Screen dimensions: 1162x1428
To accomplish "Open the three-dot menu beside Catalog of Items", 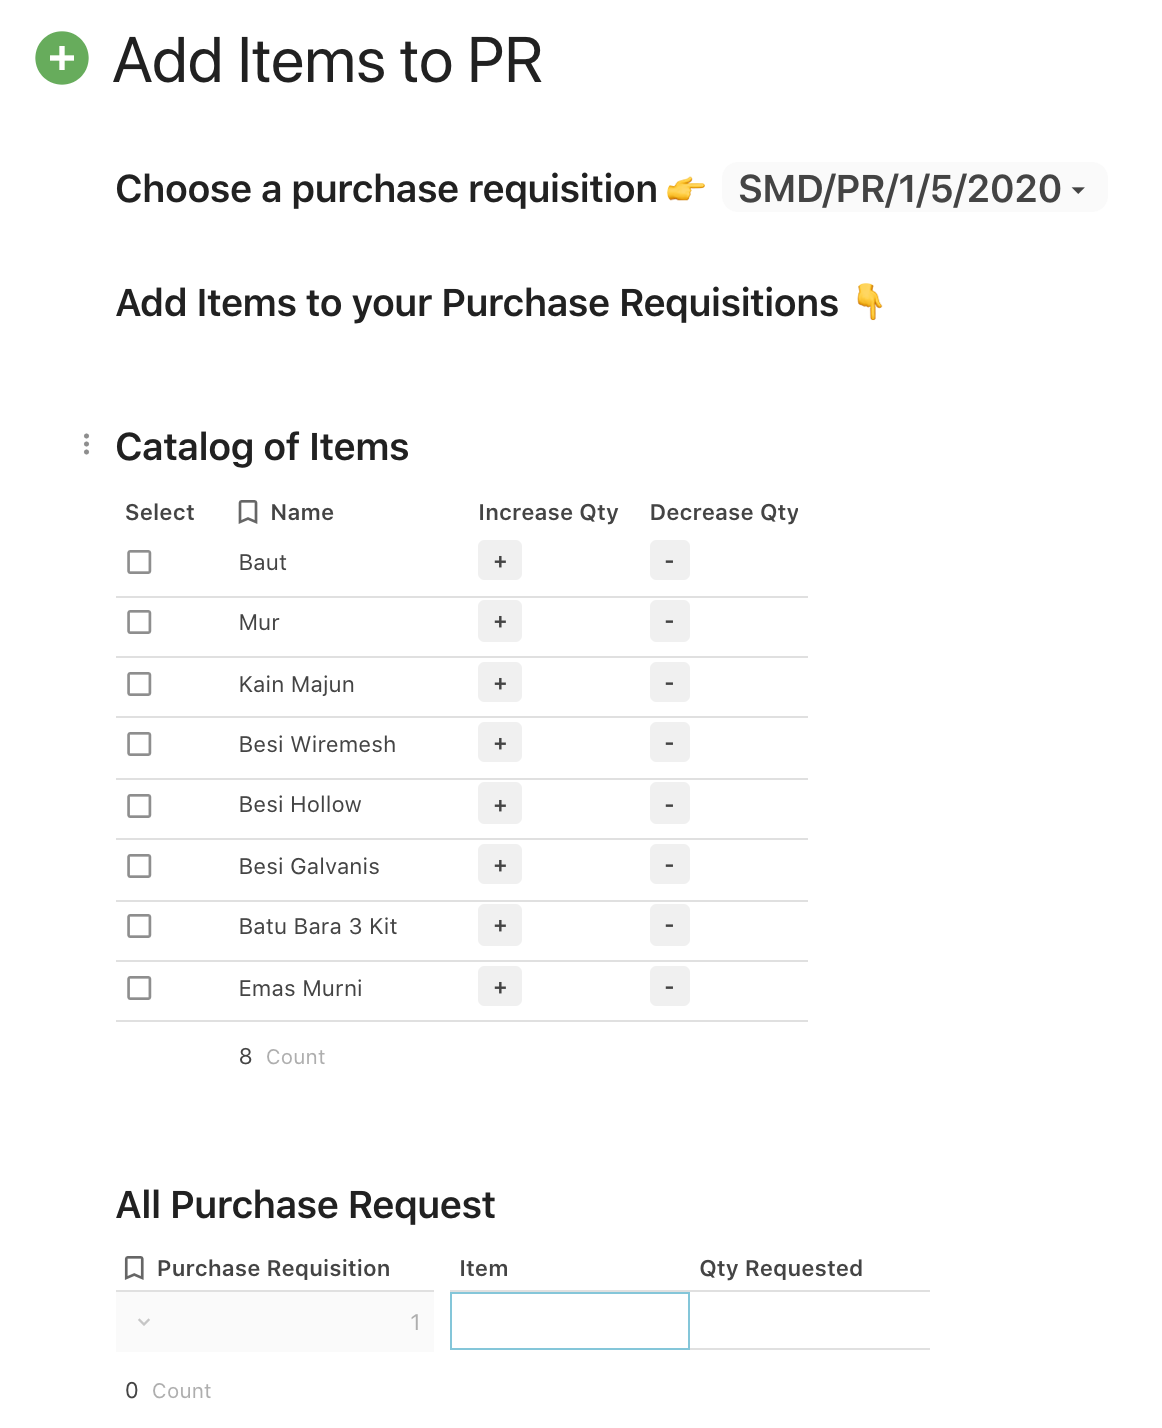I will tap(87, 444).
